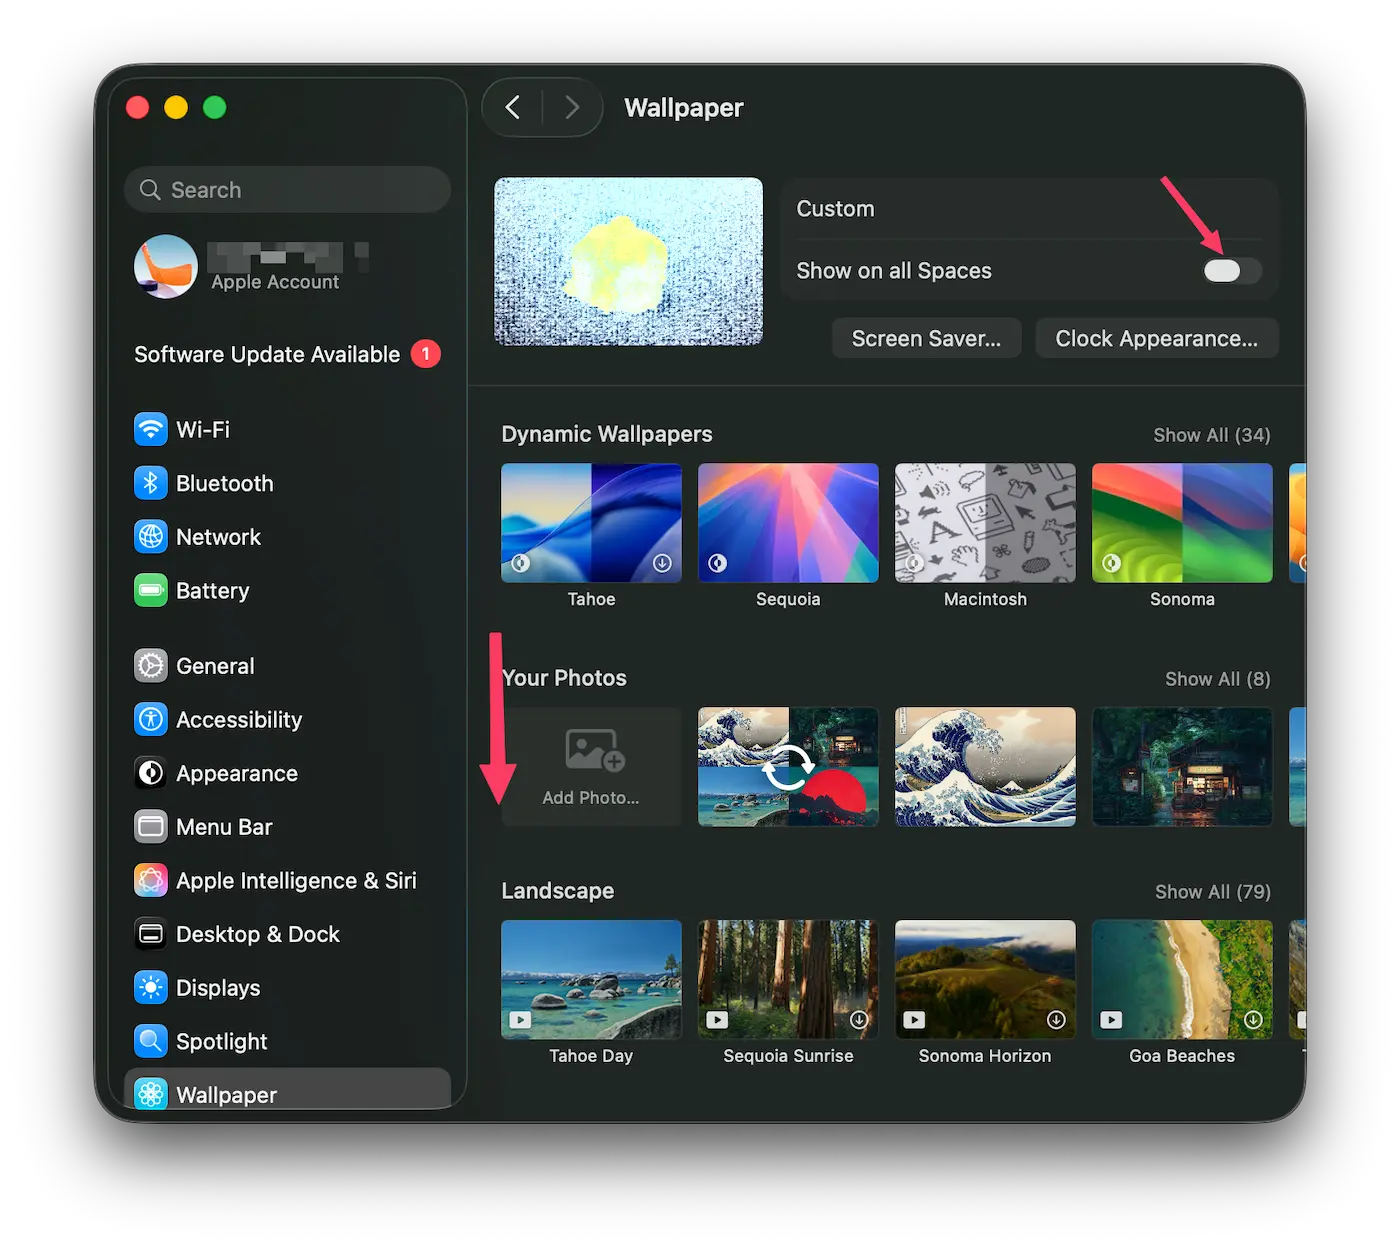This screenshot has height=1247, width=1400.
Task: Open Displays settings icon
Action: click(151, 988)
